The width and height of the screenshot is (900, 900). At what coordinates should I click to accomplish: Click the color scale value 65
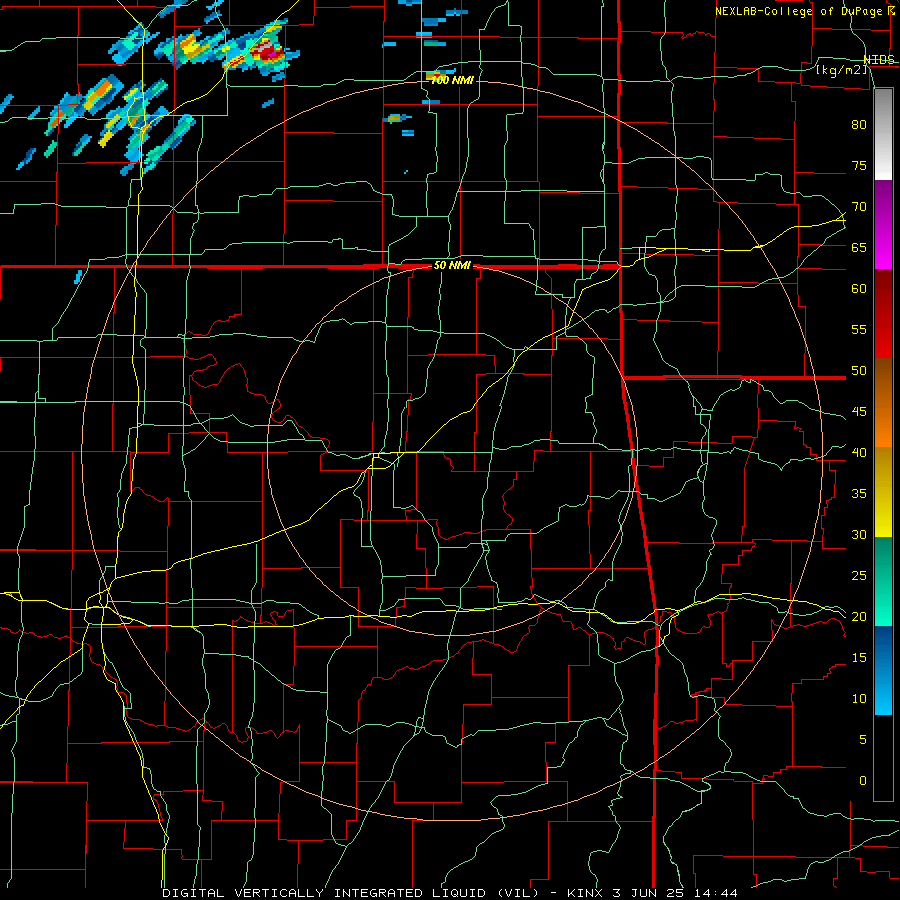point(859,247)
